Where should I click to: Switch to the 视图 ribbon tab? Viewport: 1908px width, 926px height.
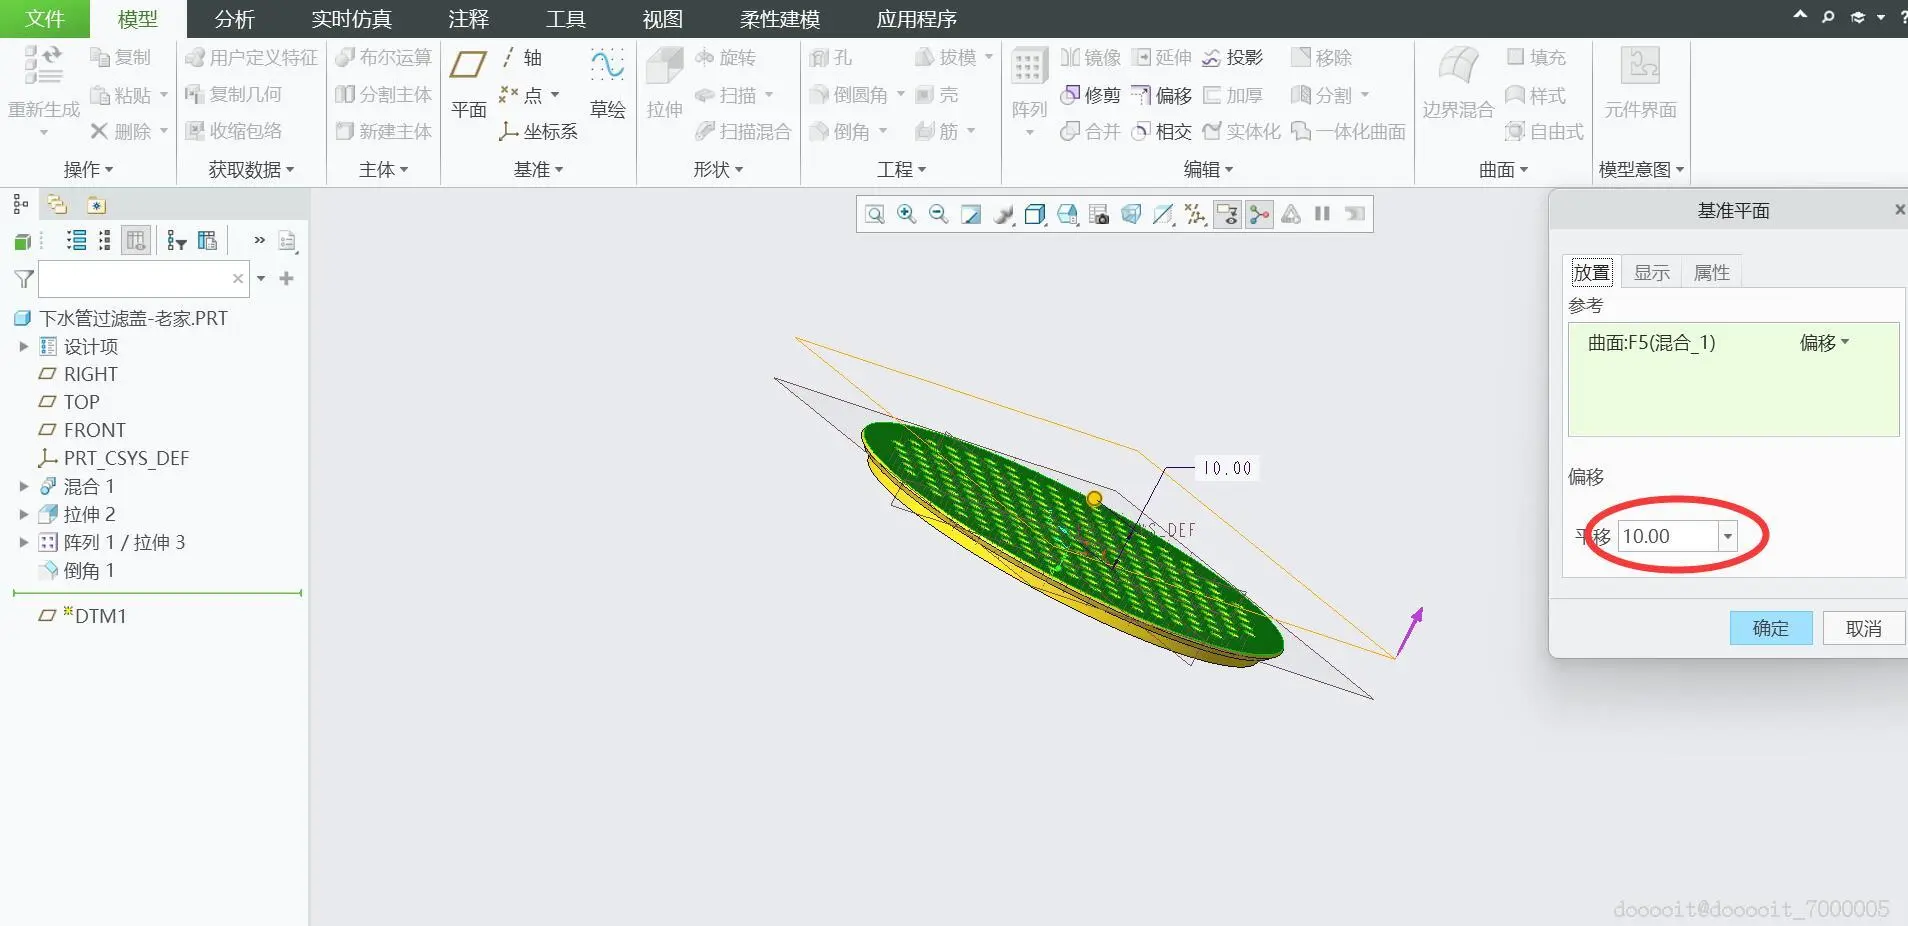[662, 19]
